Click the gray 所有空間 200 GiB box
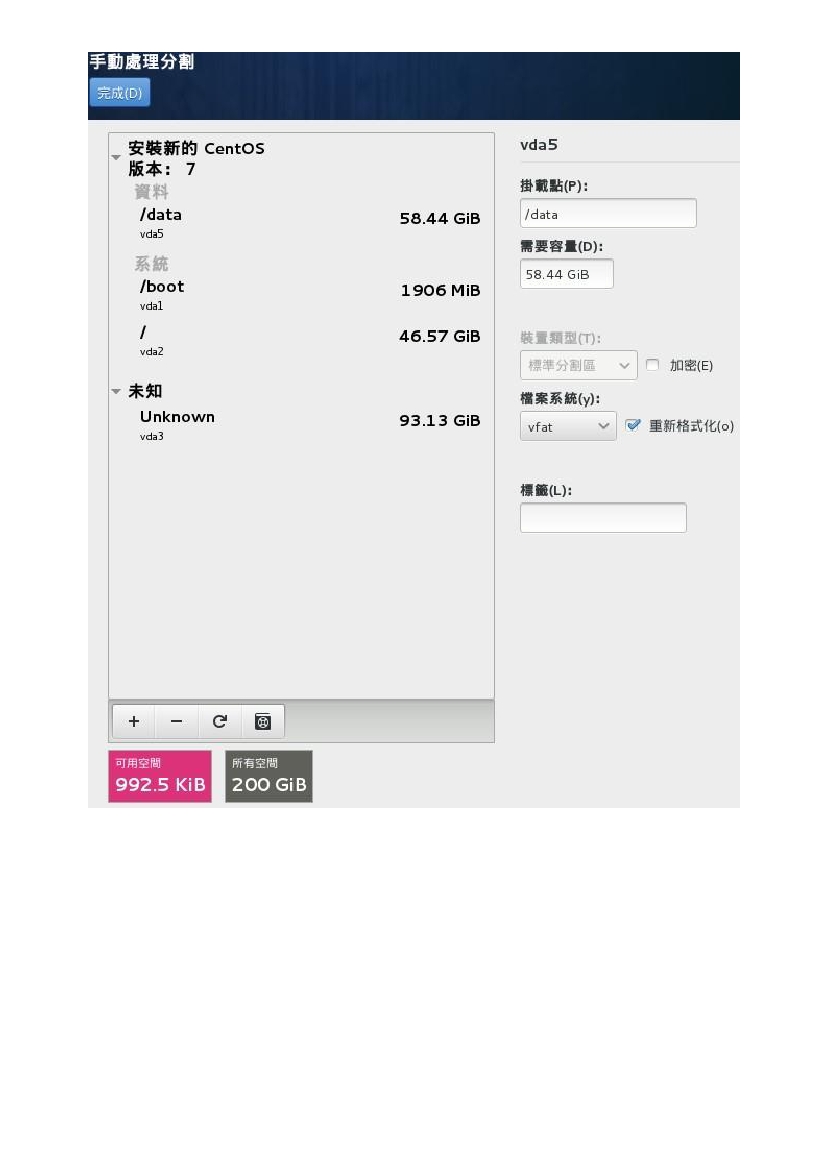Viewport: 827px width, 1169px height. point(268,776)
